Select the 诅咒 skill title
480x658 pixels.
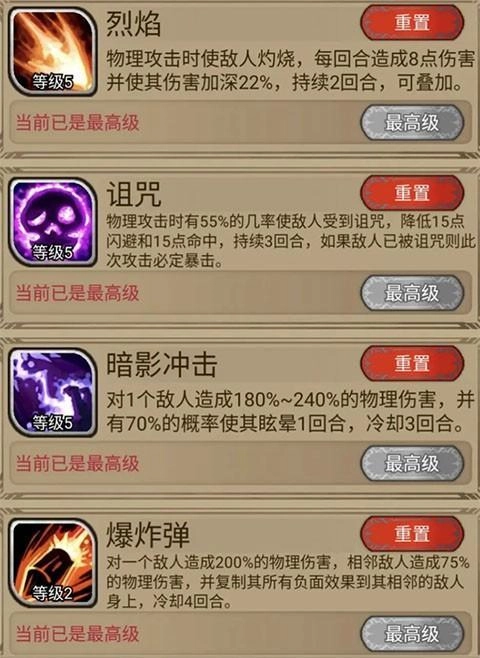tap(133, 194)
